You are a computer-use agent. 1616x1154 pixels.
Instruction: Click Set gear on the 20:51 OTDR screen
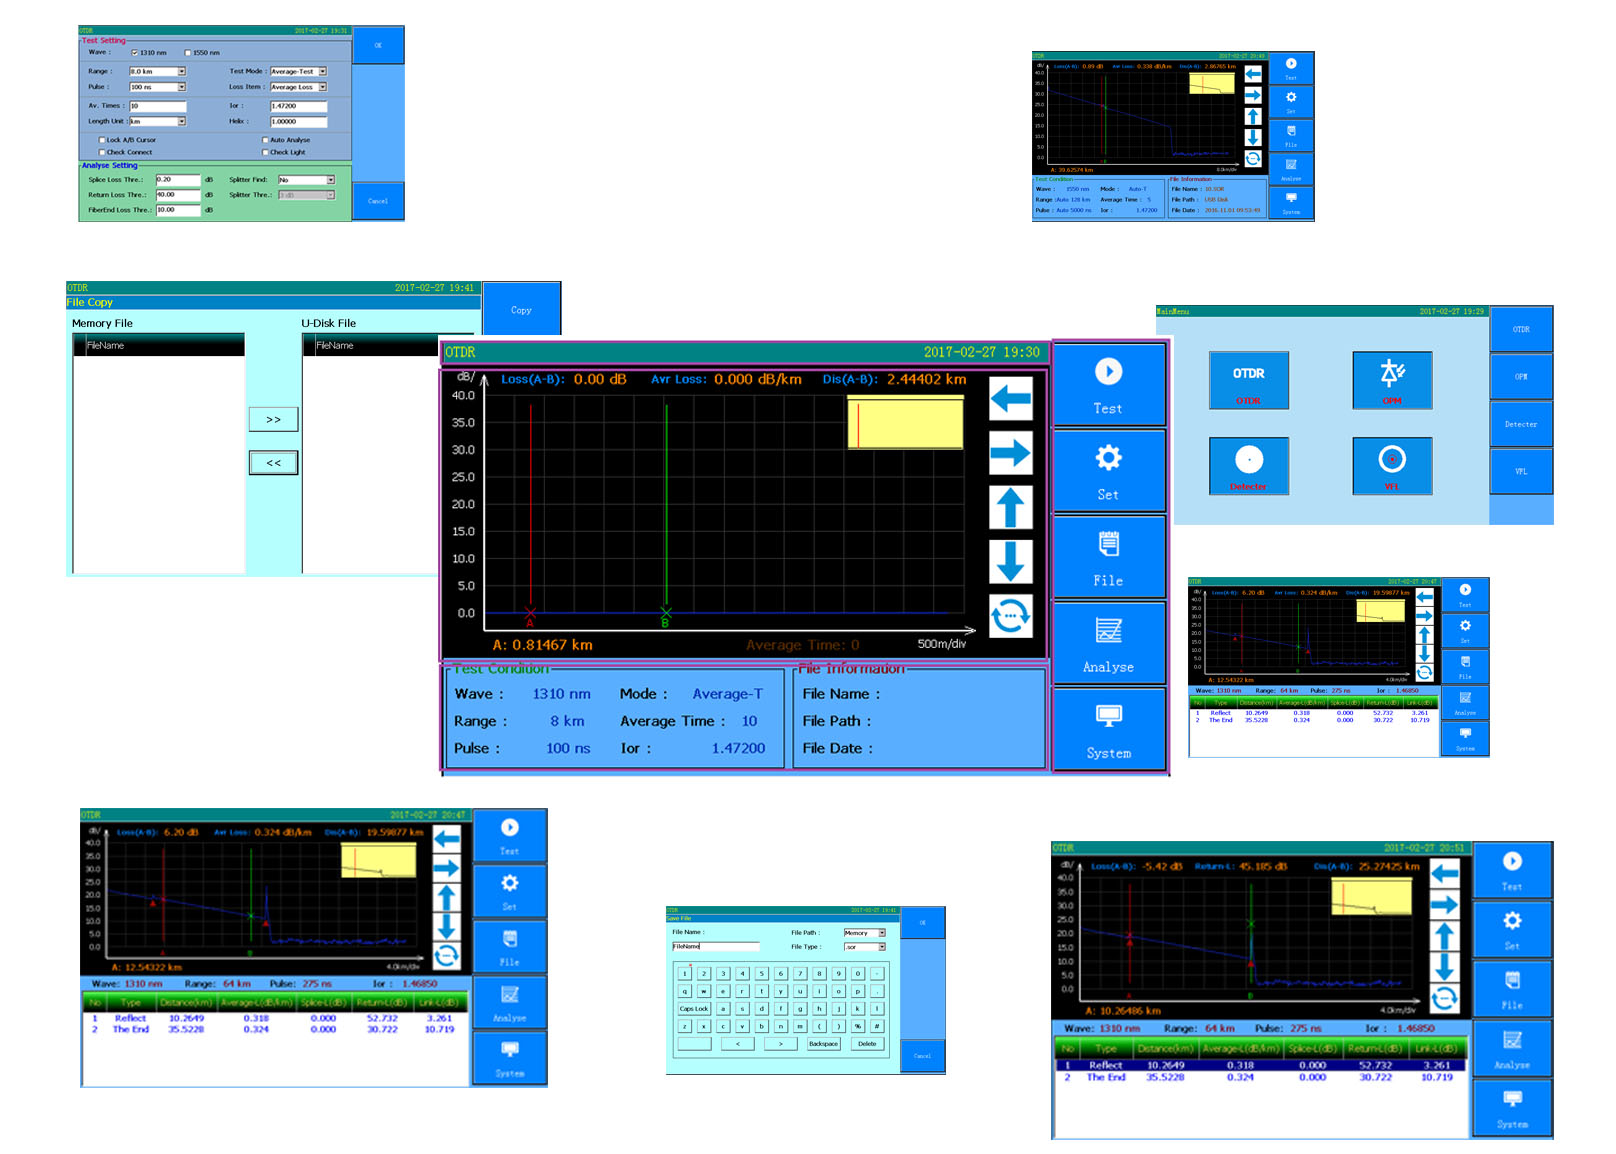1512,929
